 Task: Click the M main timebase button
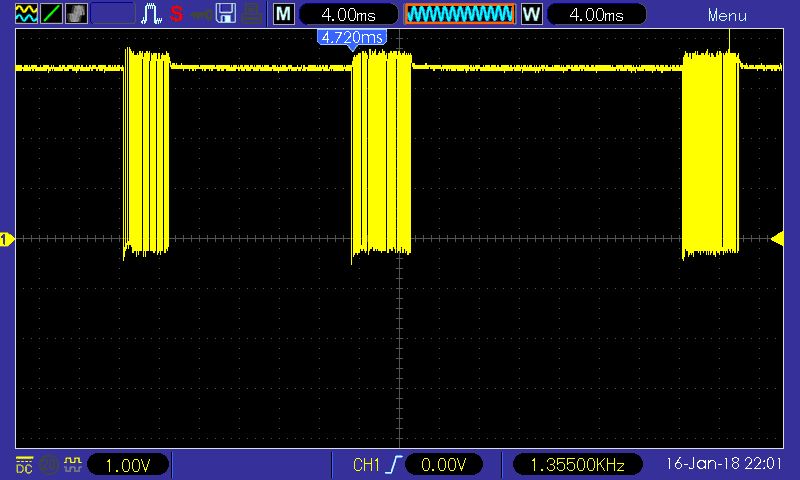[x=284, y=14]
